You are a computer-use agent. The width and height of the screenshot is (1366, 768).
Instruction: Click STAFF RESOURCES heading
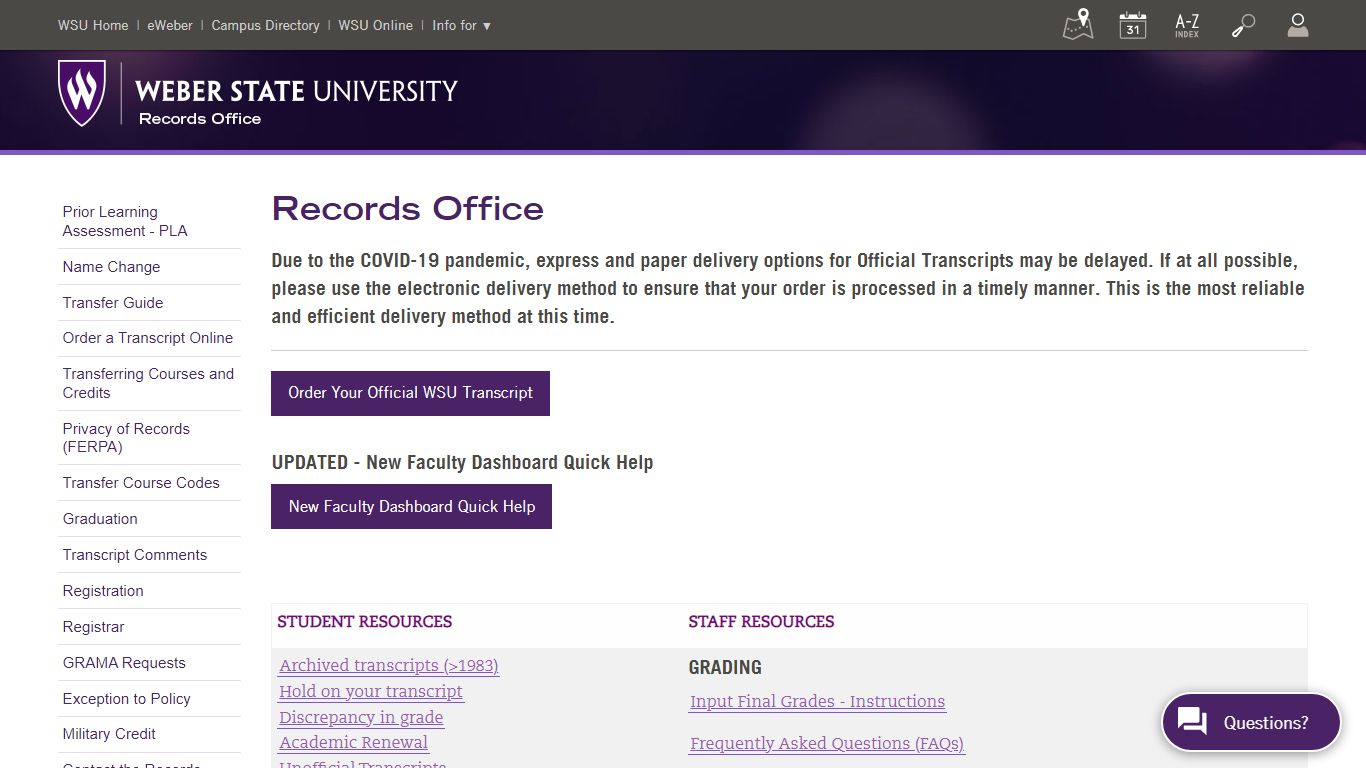click(x=761, y=622)
